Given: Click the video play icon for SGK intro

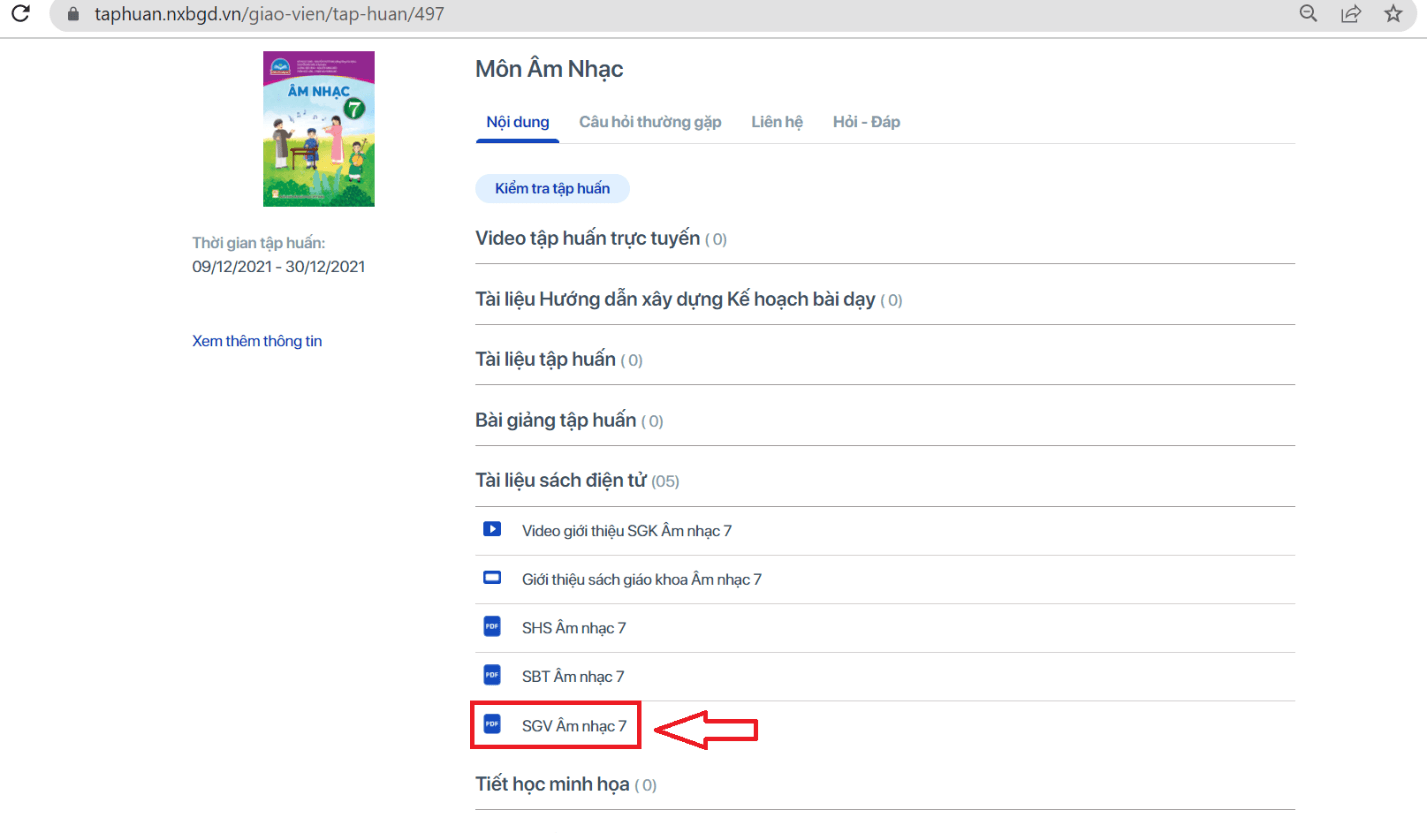Looking at the screenshot, I should click(x=491, y=529).
